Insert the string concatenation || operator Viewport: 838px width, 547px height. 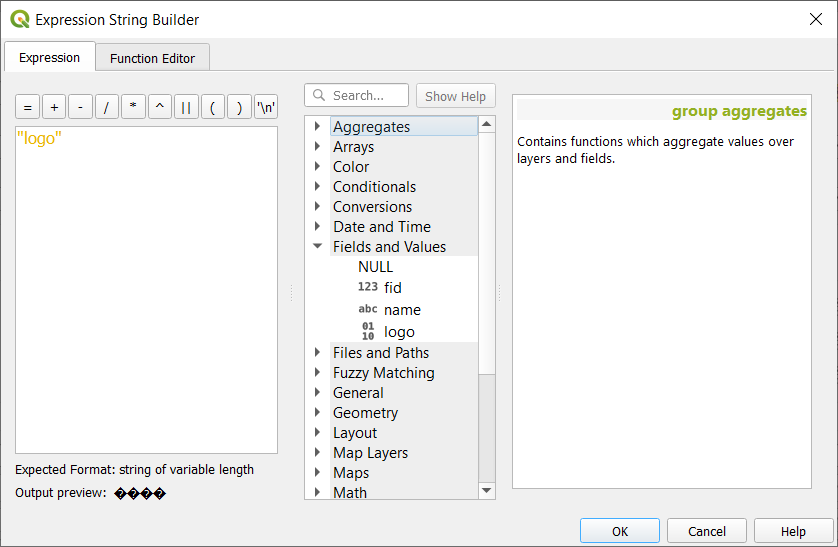click(x=186, y=107)
